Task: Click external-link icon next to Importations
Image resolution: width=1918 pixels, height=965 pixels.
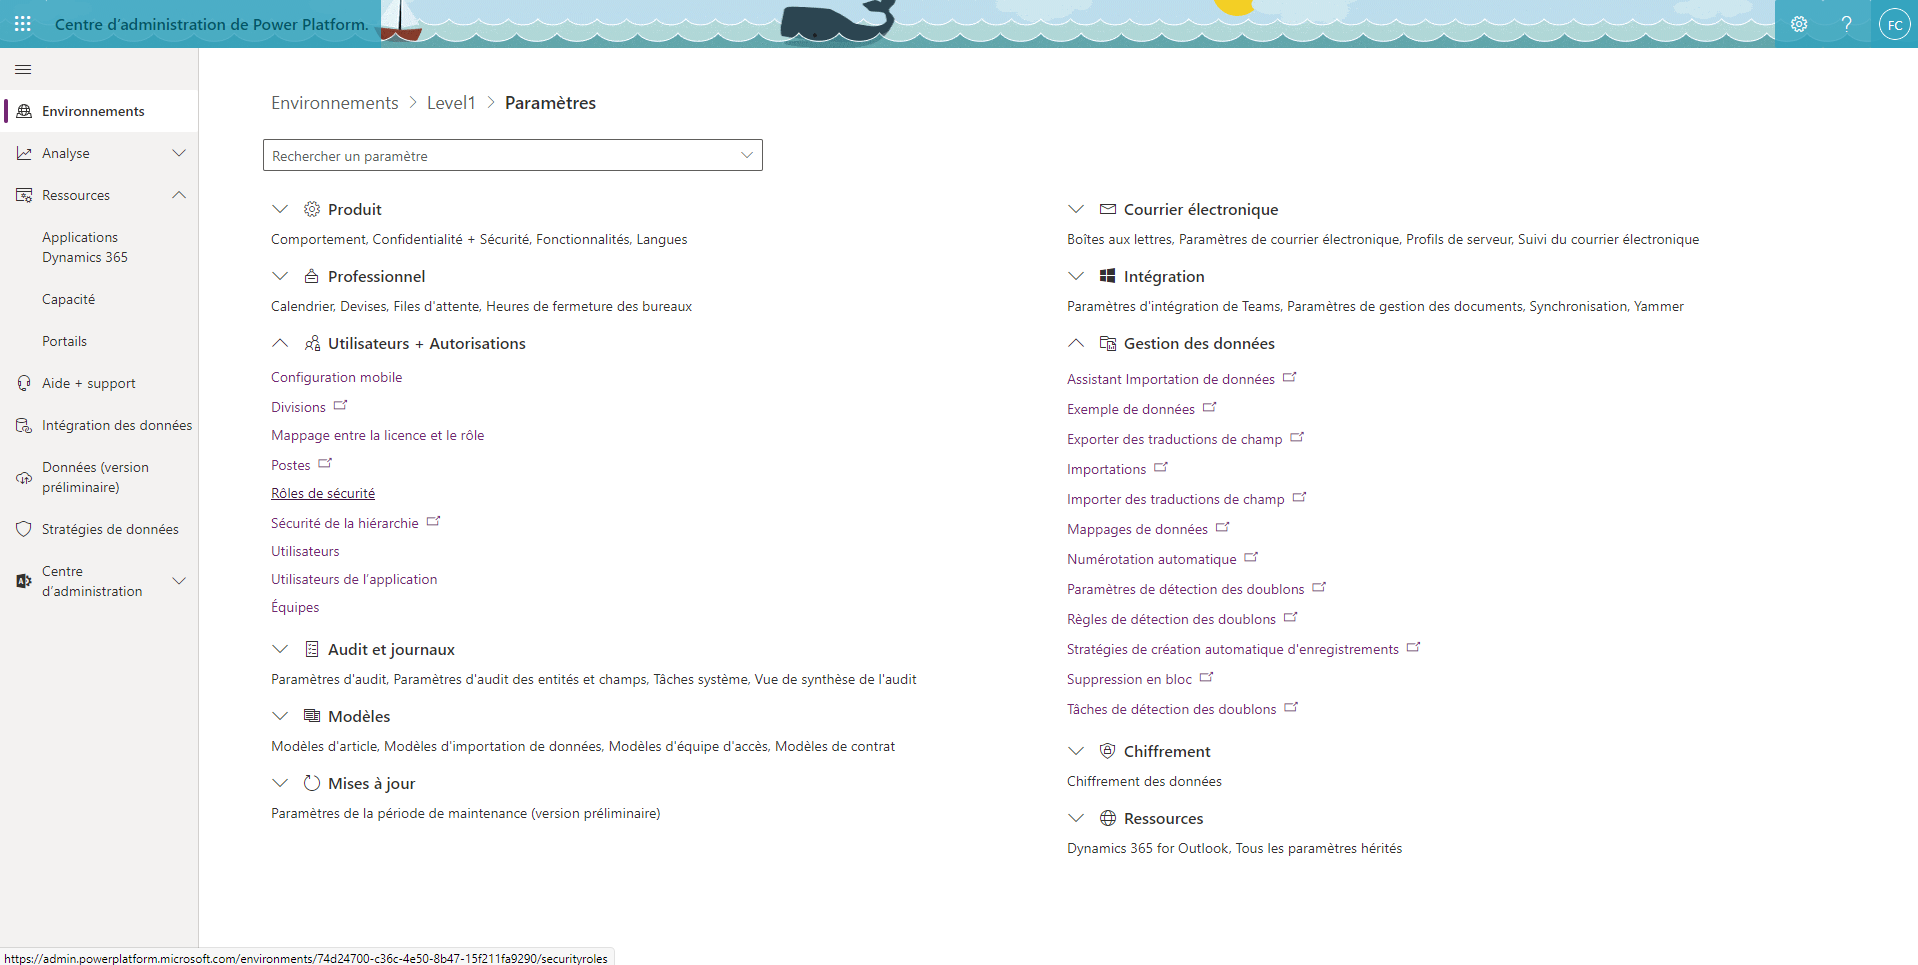Action: (x=1161, y=467)
